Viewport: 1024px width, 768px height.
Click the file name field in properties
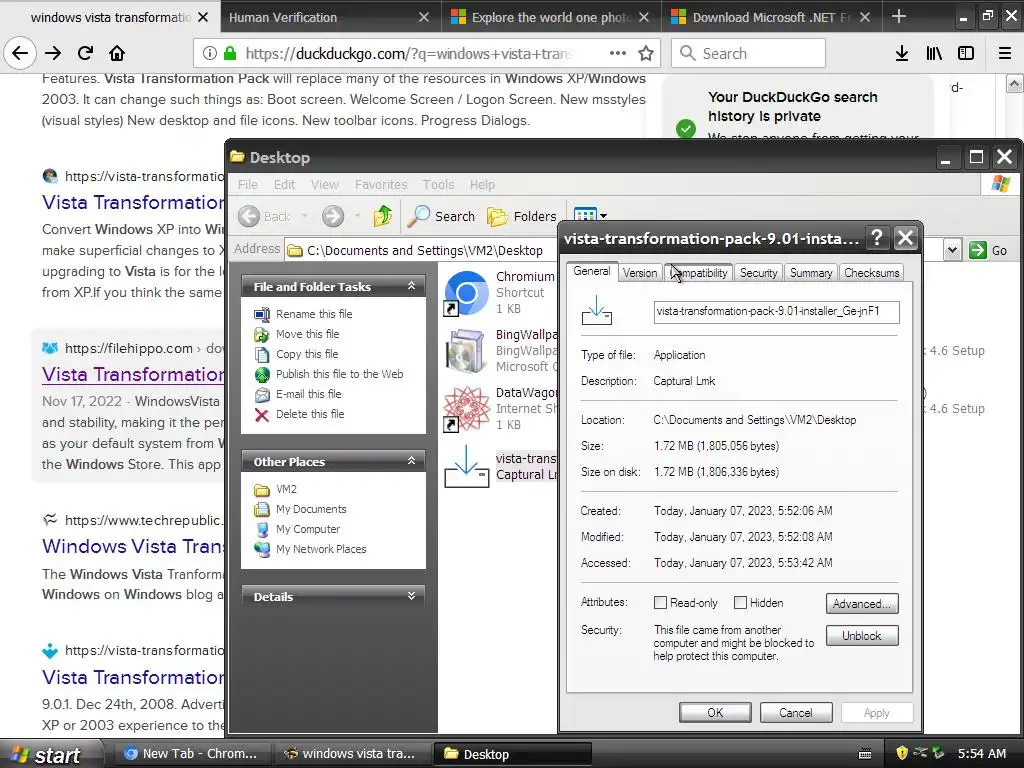(776, 312)
